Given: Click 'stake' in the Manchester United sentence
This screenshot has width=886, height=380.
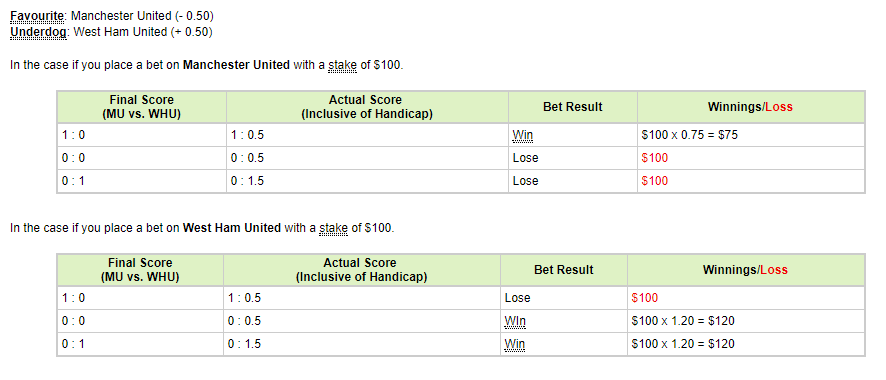Looking at the screenshot, I should click(342, 65).
